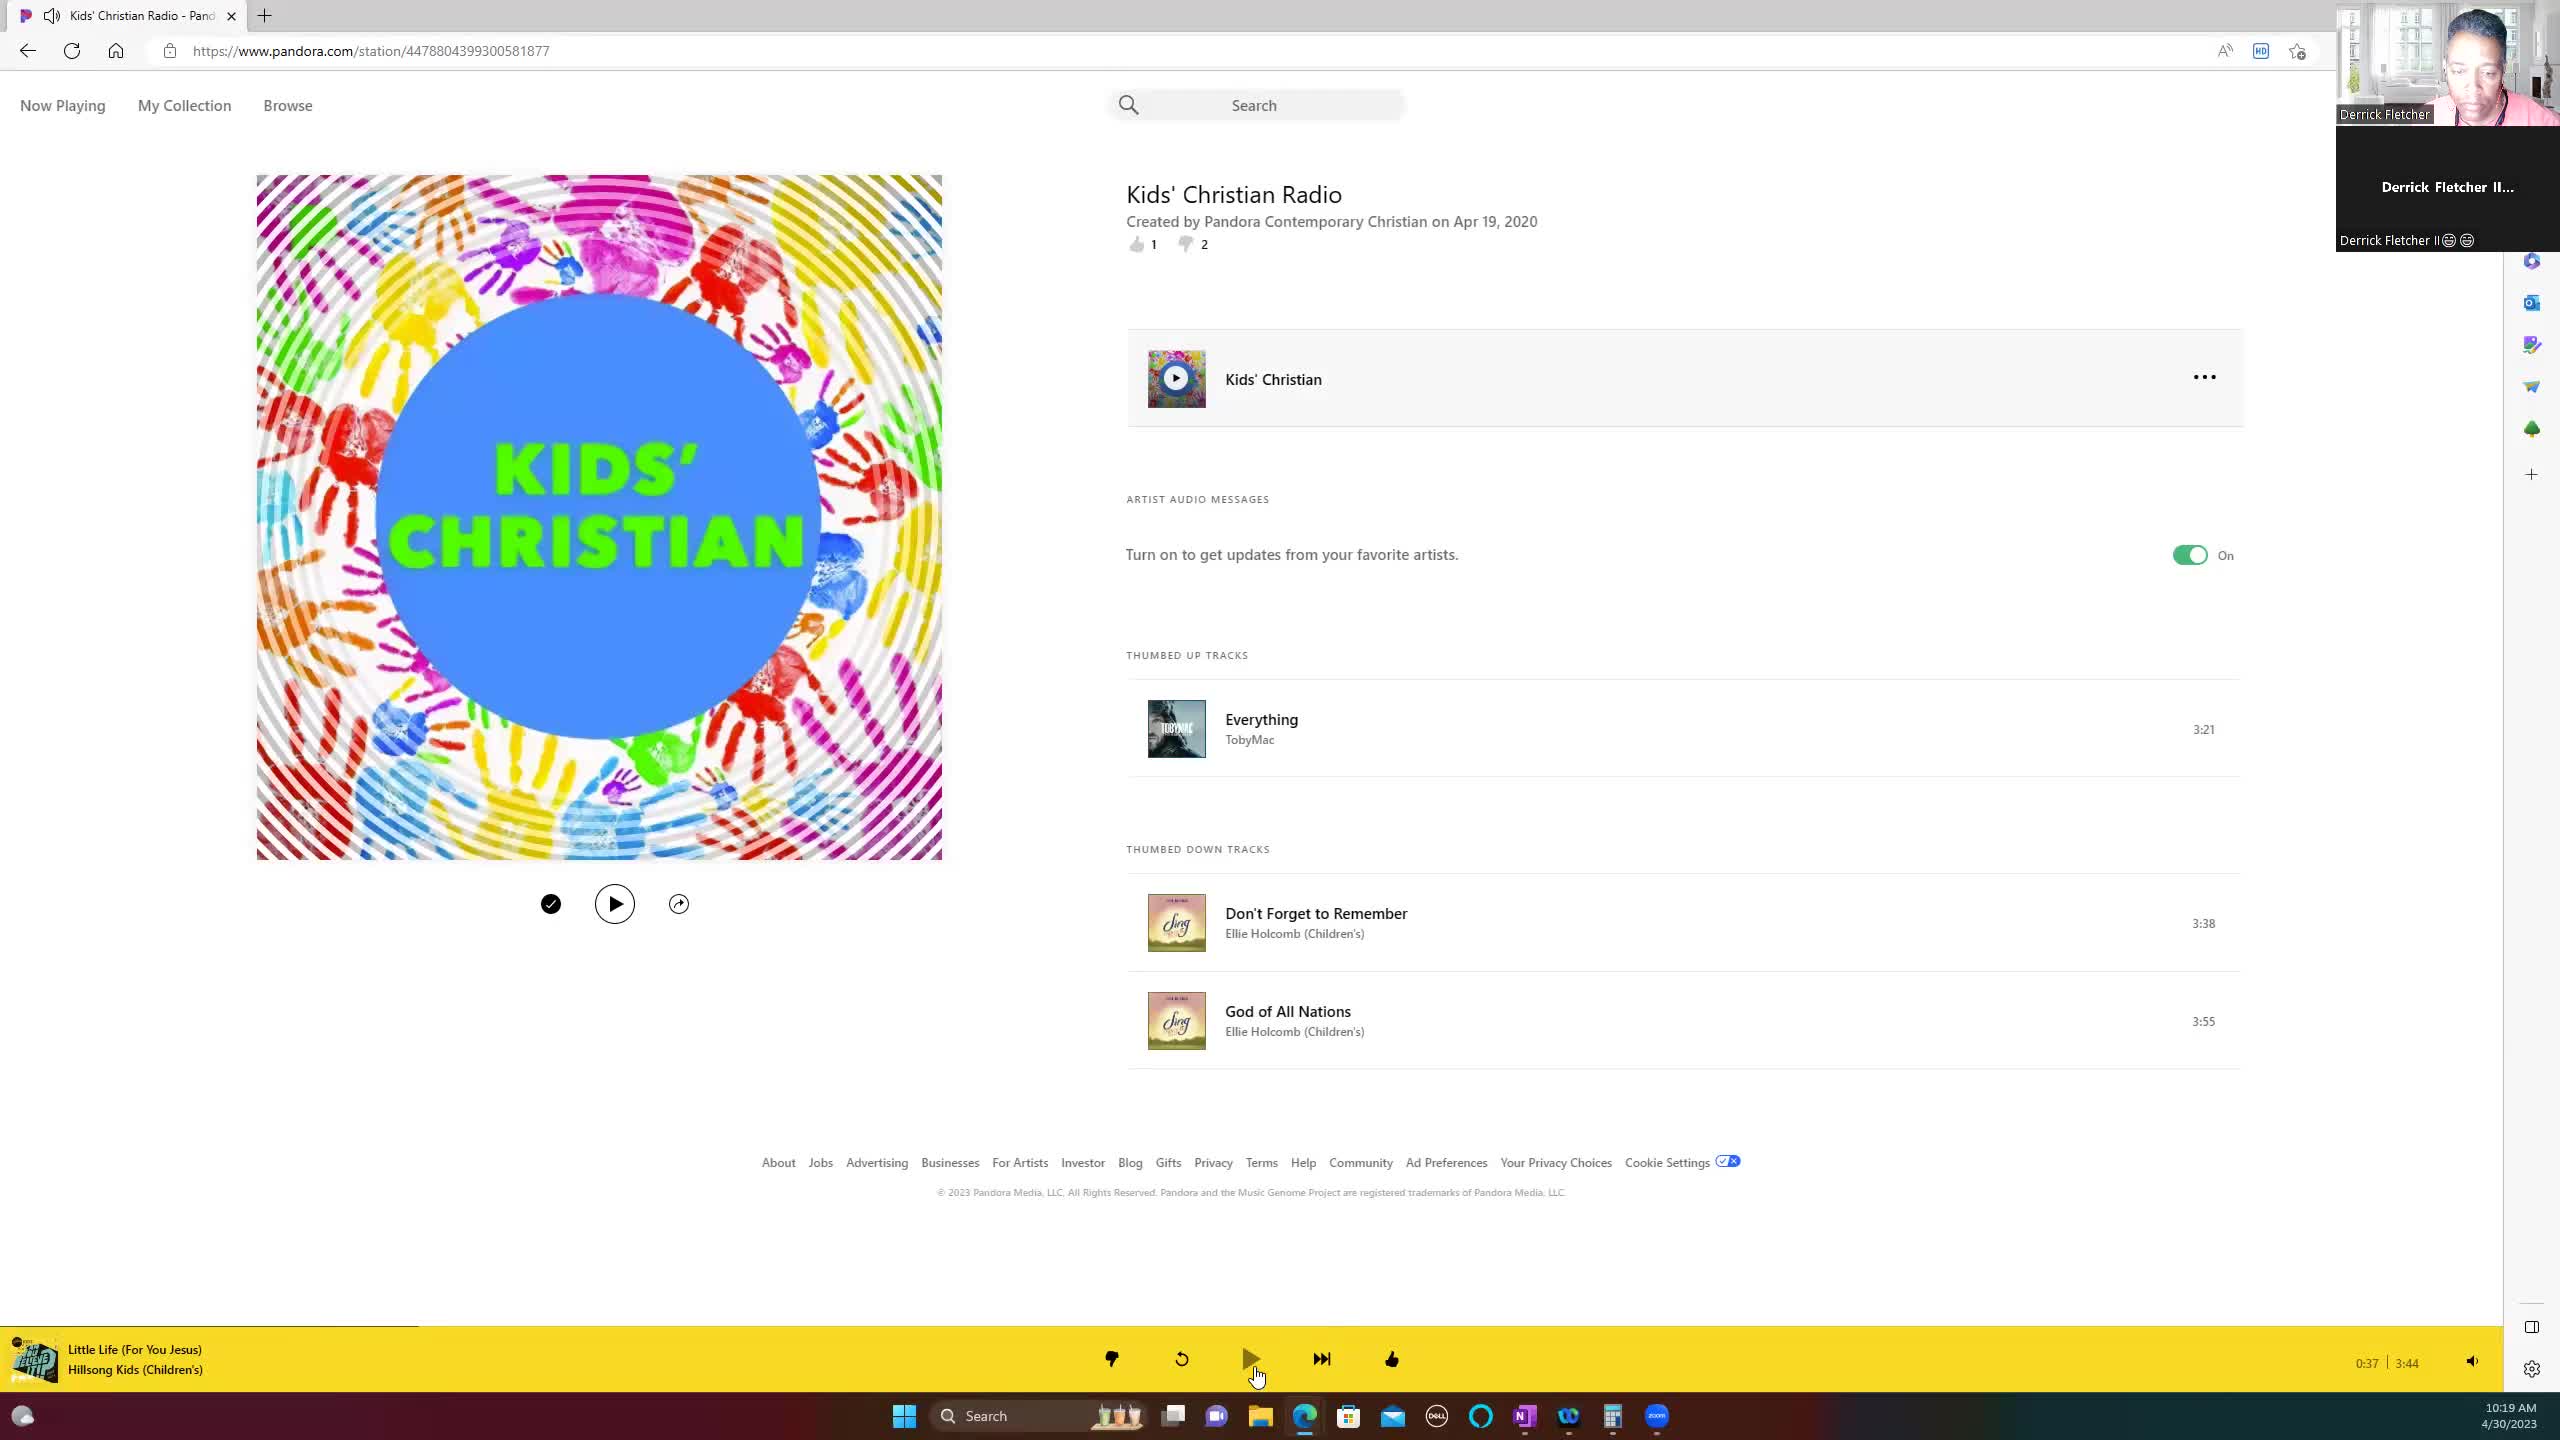
Task: Play the Kids' Christian seed thumbnail
Action: click(1176, 378)
